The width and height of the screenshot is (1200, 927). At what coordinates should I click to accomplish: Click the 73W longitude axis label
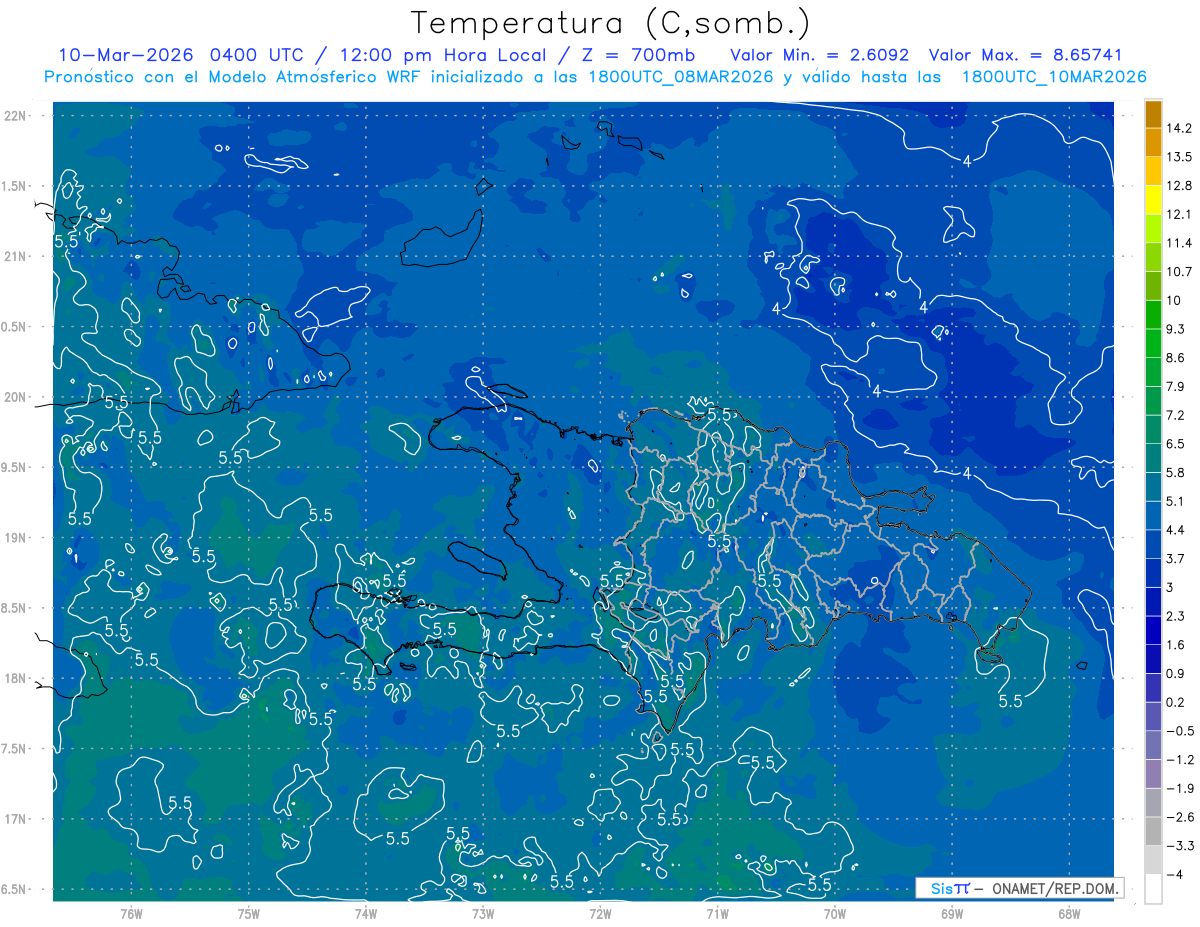pyautogui.click(x=483, y=913)
